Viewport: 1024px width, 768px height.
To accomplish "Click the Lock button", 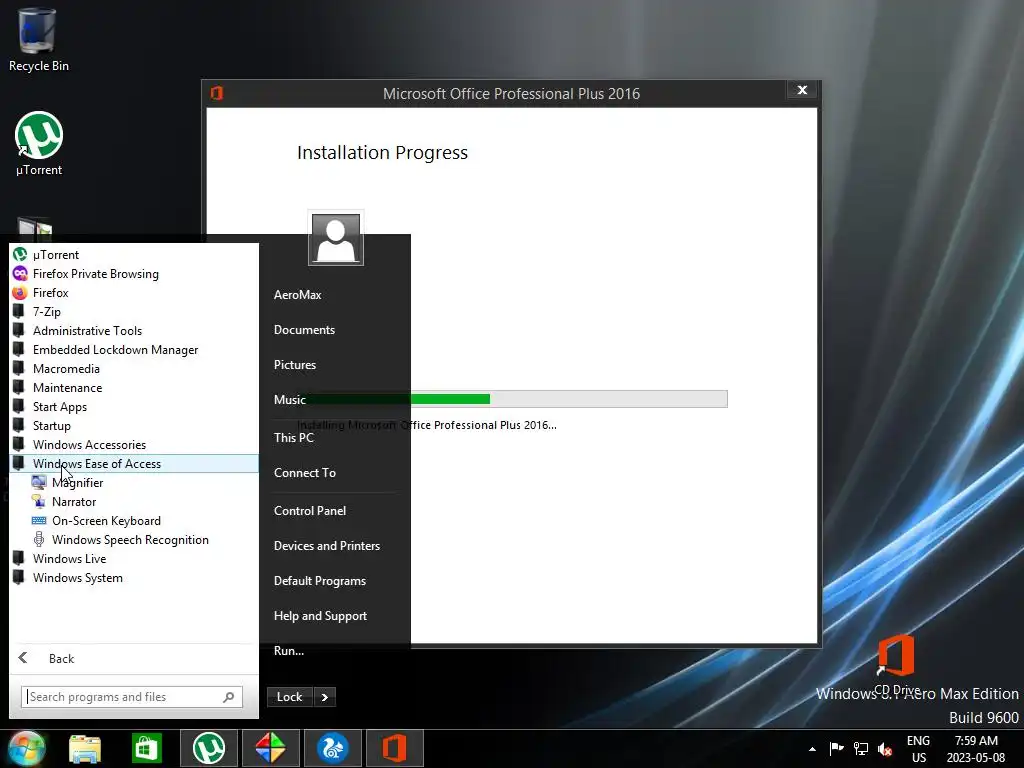I will pyautogui.click(x=289, y=697).
